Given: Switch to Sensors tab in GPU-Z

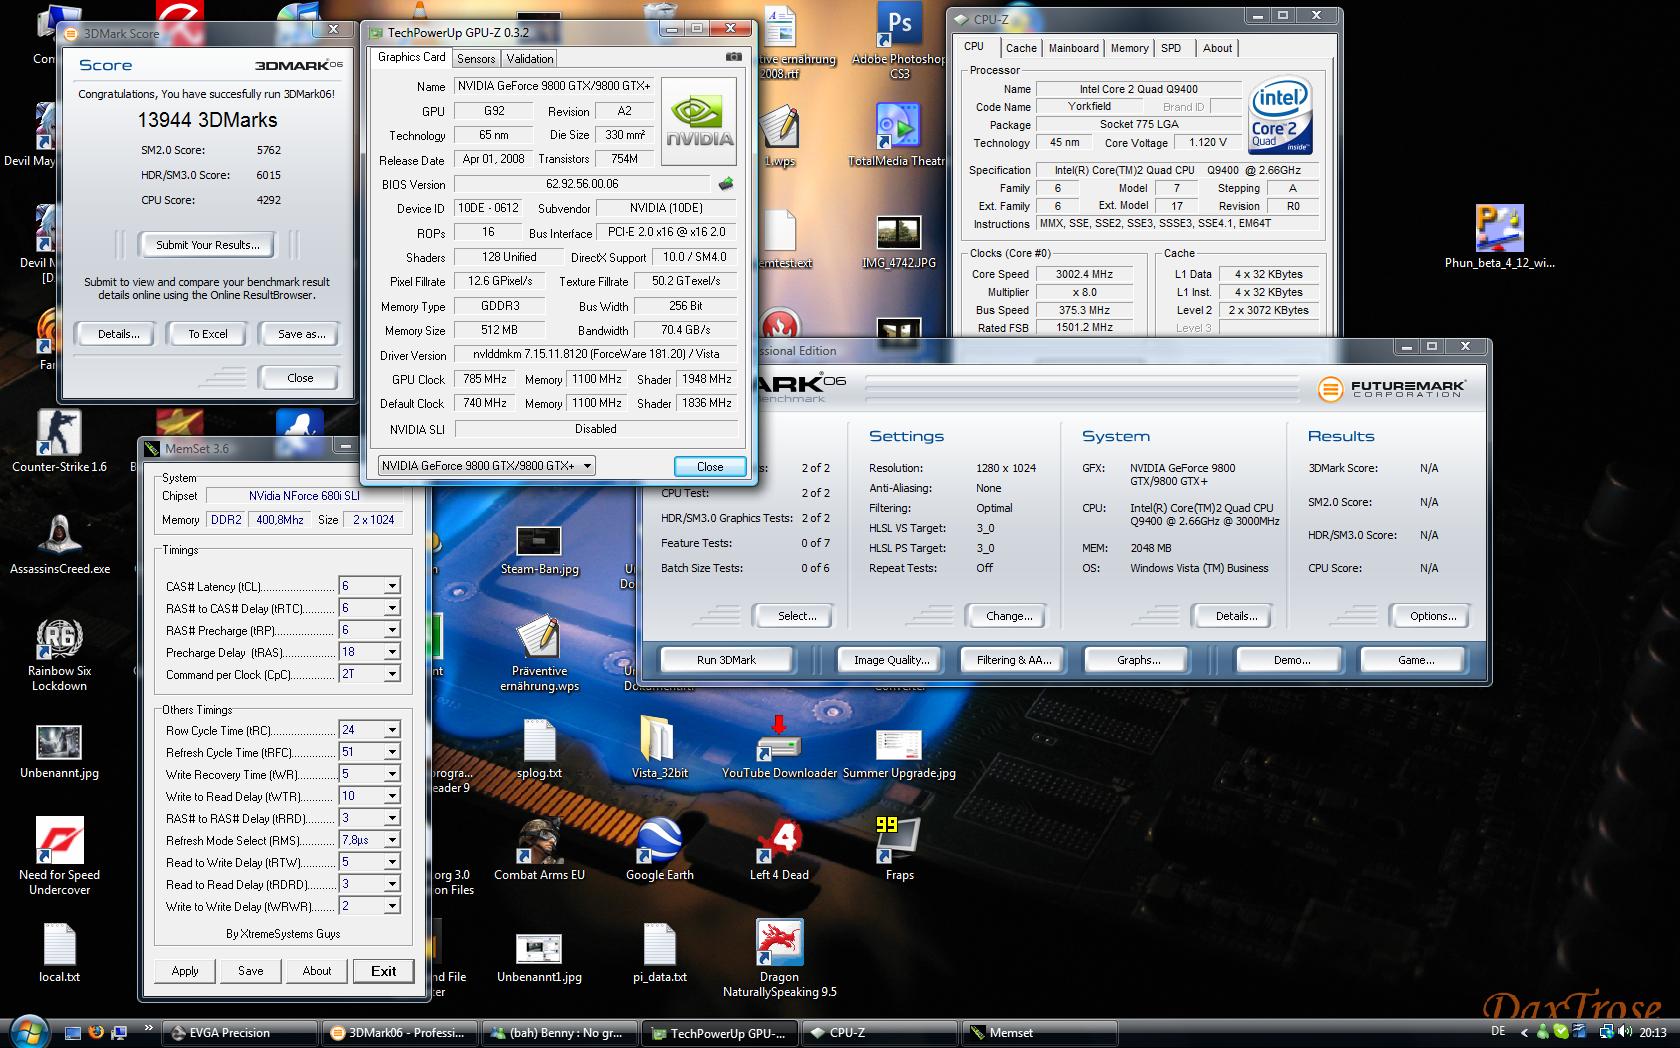Looking at the screenshot, I should (x=476, y=59).
